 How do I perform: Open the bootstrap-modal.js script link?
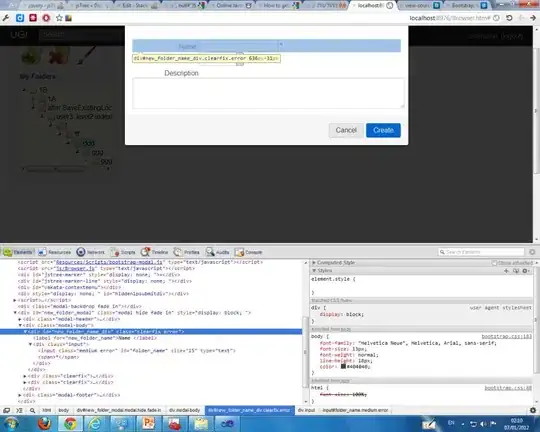(x=109, y=262)
